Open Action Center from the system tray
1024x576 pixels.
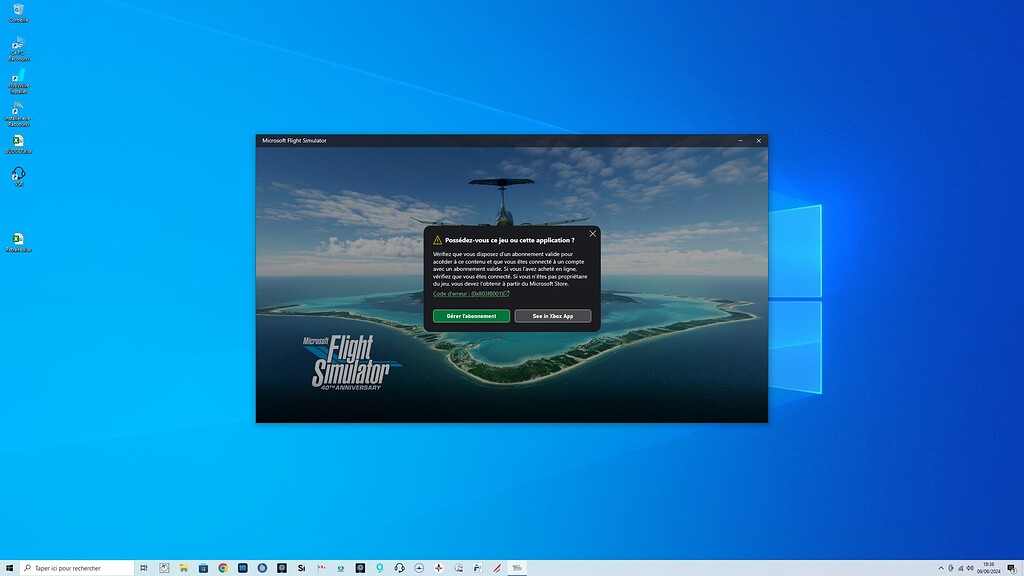click(x=1012, y=567)
